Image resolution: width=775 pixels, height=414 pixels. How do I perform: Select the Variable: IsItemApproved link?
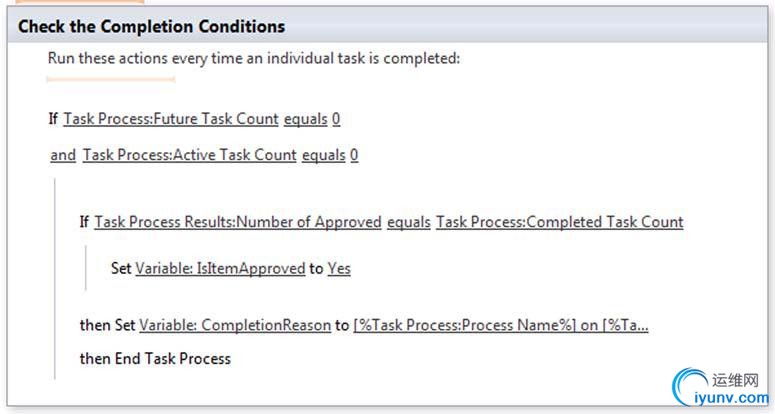(x=220, y=268)
